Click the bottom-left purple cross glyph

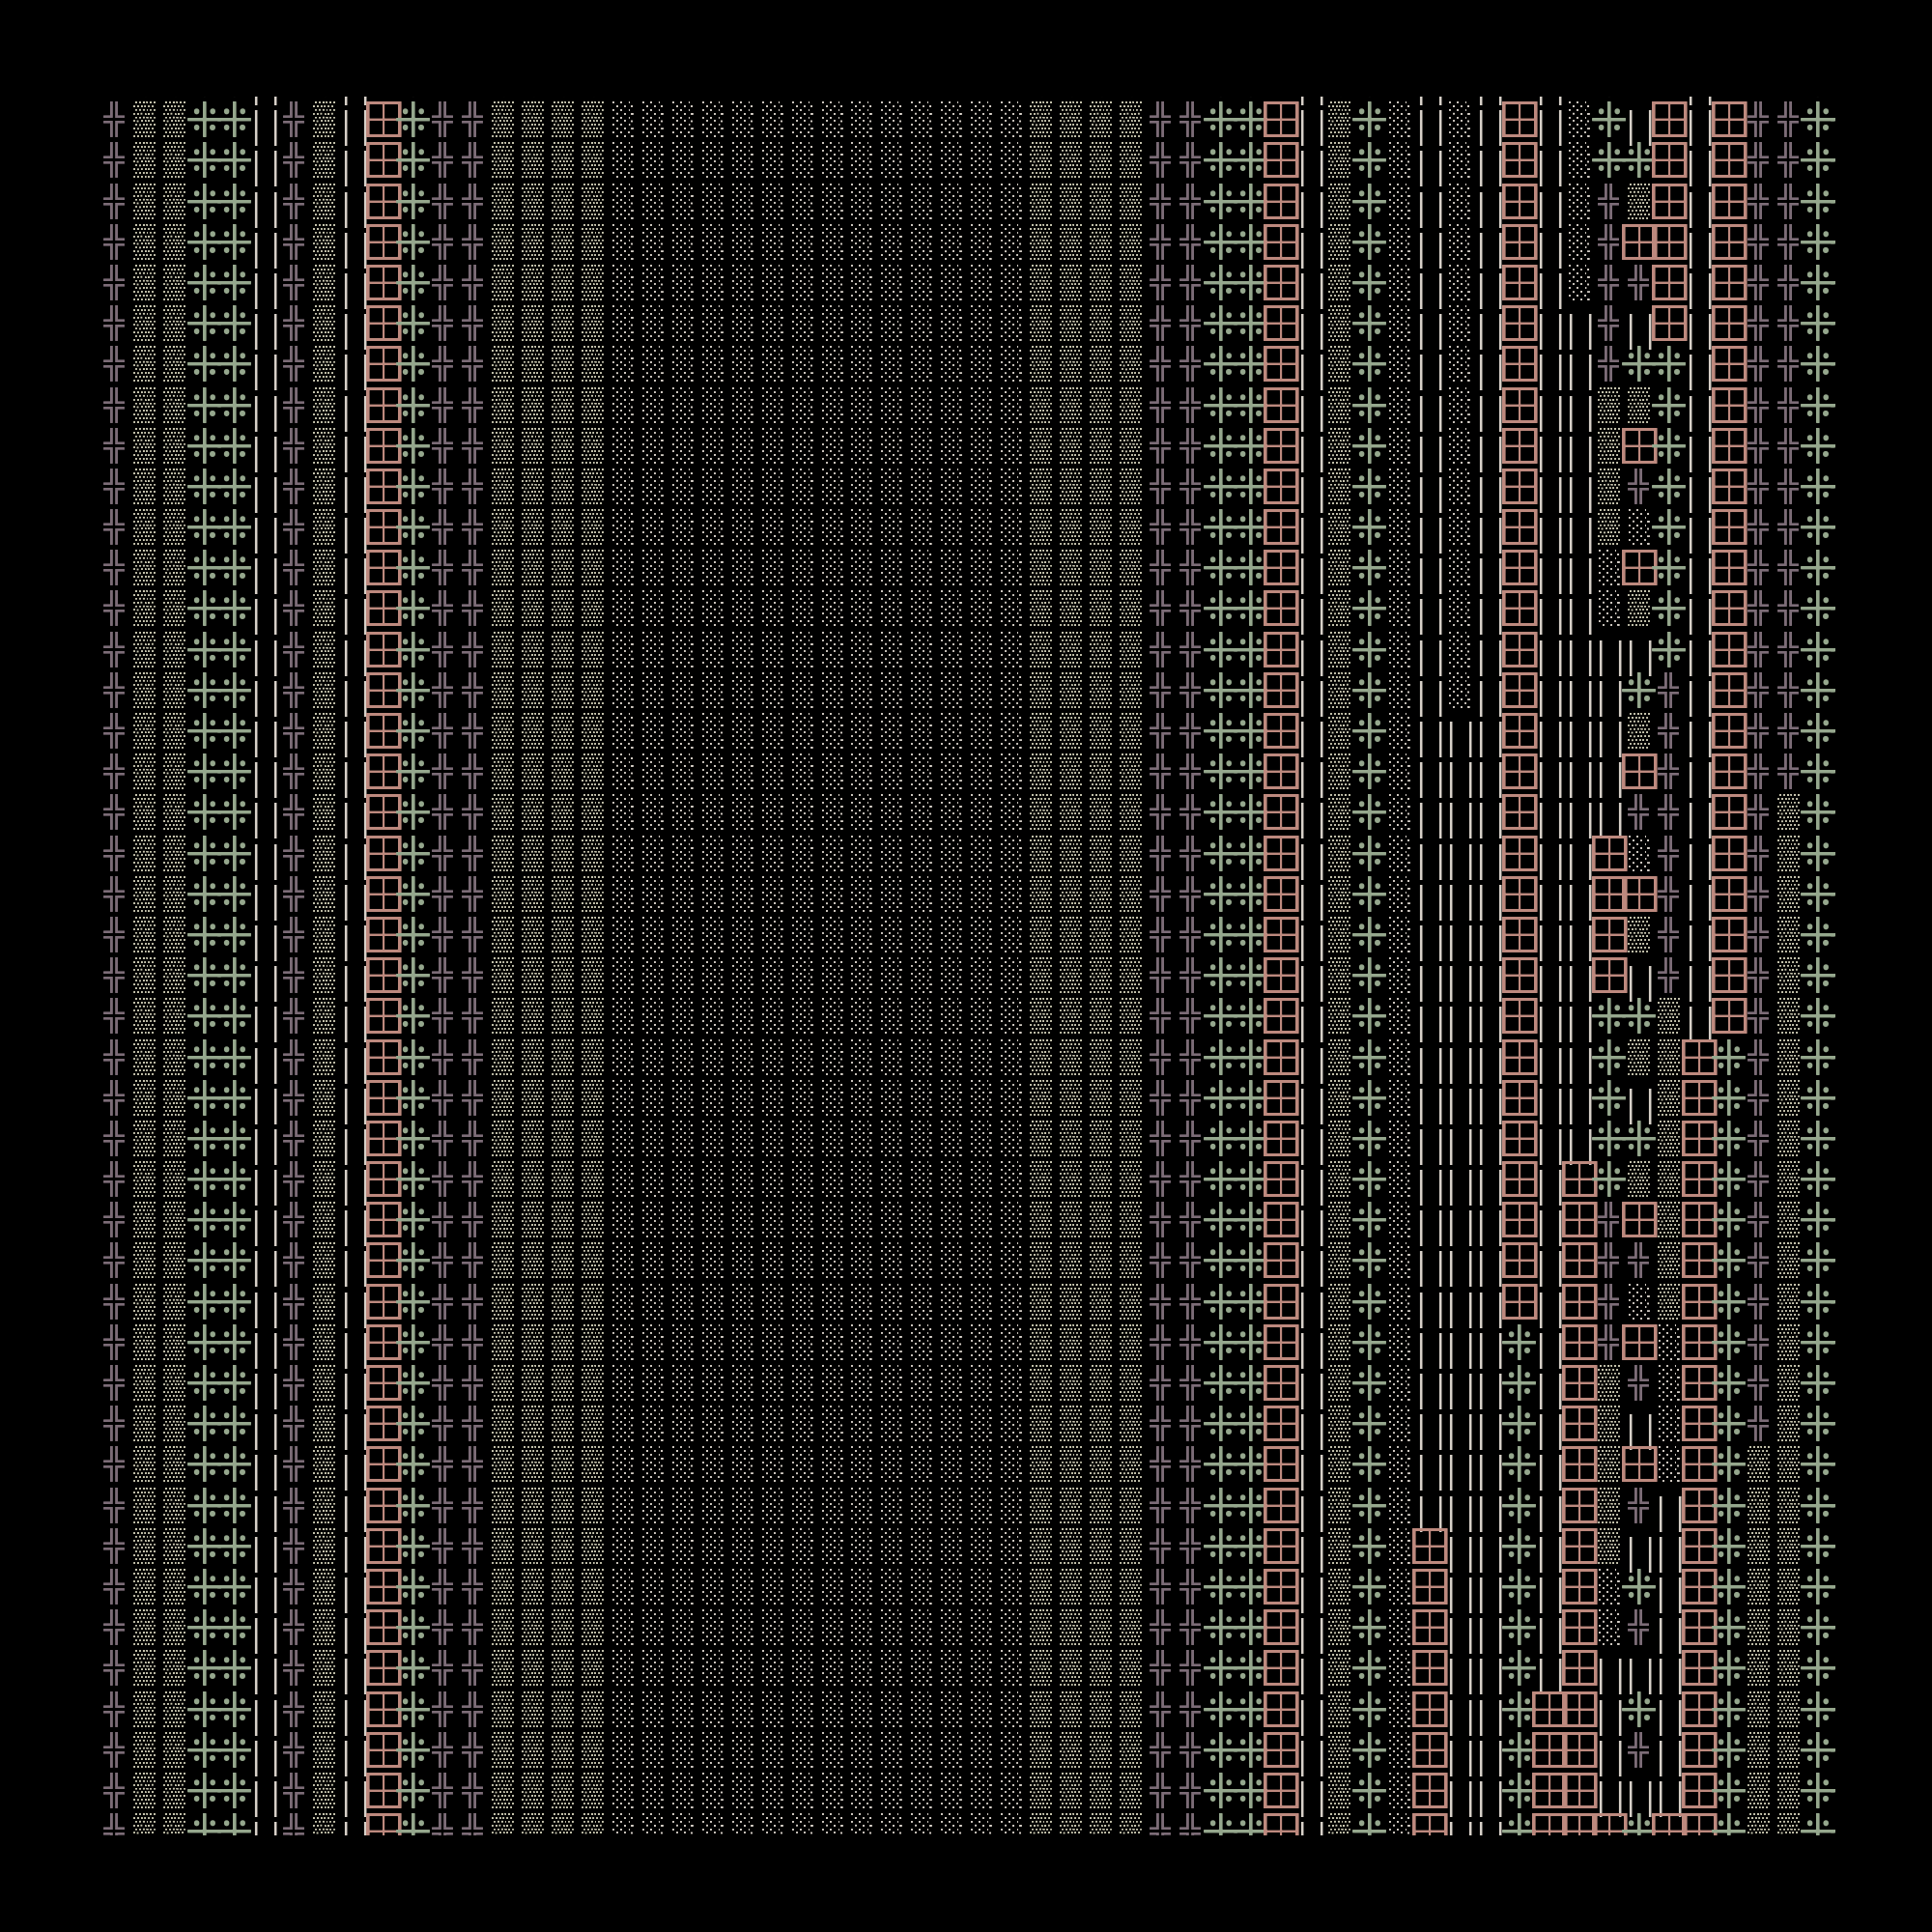point(114,1826)
